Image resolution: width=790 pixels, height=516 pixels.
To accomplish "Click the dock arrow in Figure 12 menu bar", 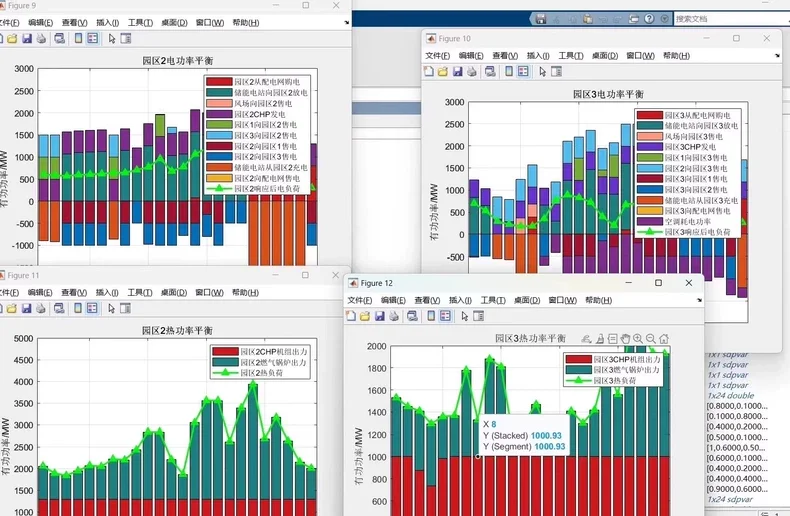I will click(699, 300).
